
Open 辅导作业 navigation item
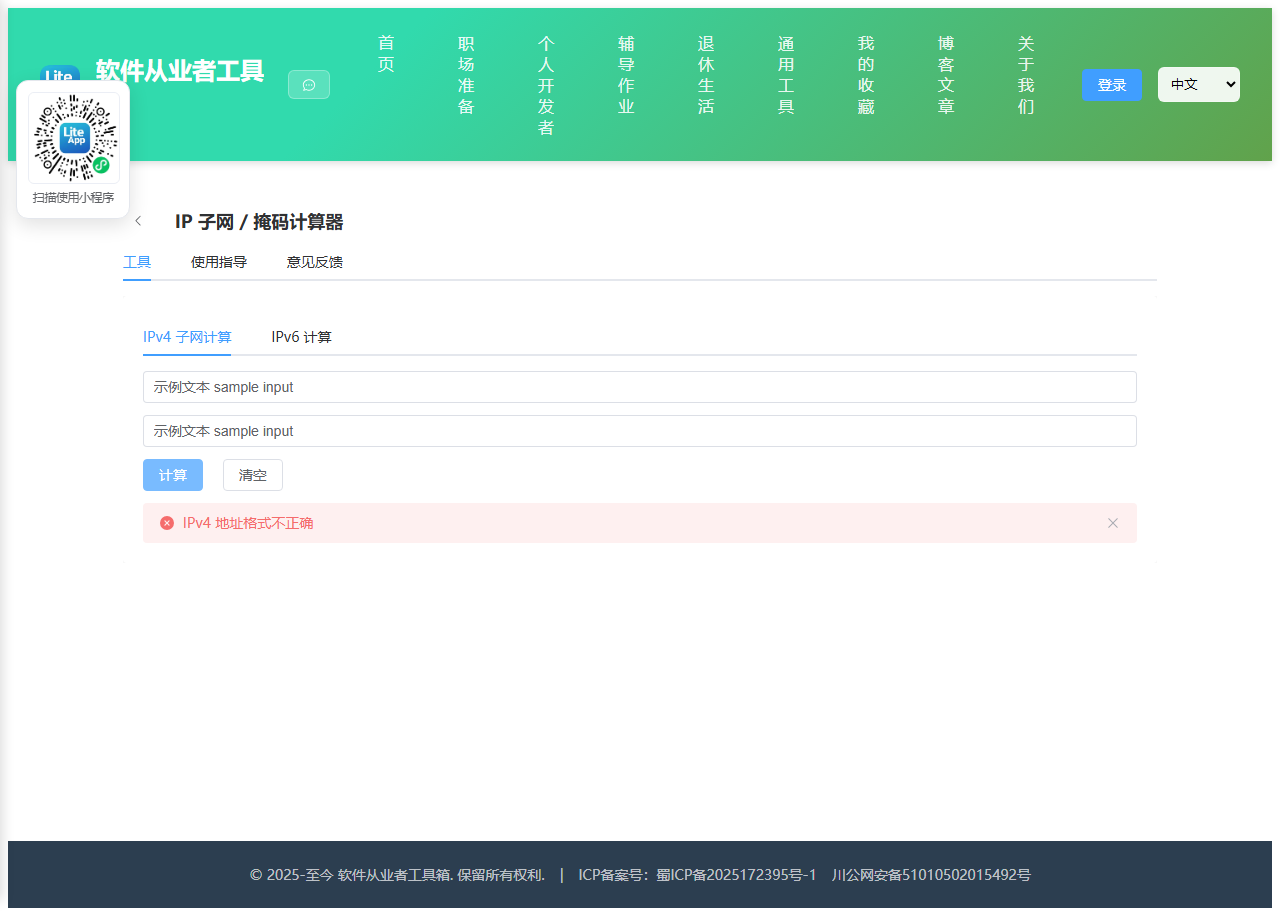626,76
